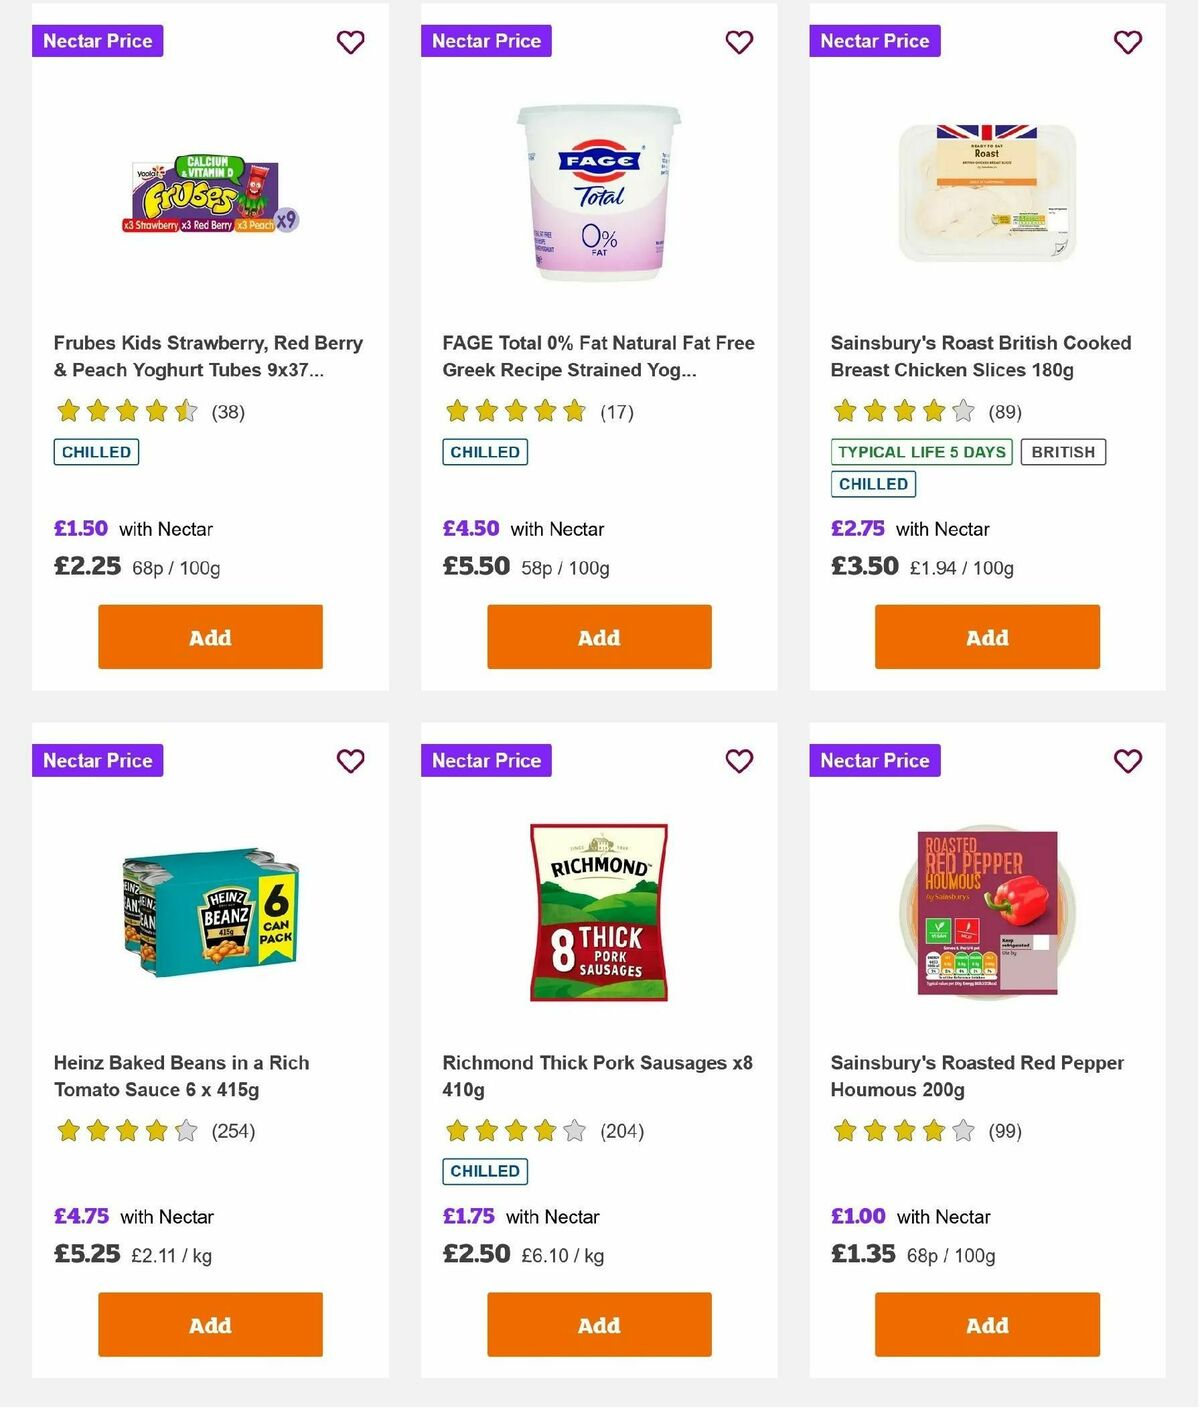This screenshot has height=1409, width=1200.
Task: Add Frubes yoghurt tubes to basket
Action: pos(209,636)
